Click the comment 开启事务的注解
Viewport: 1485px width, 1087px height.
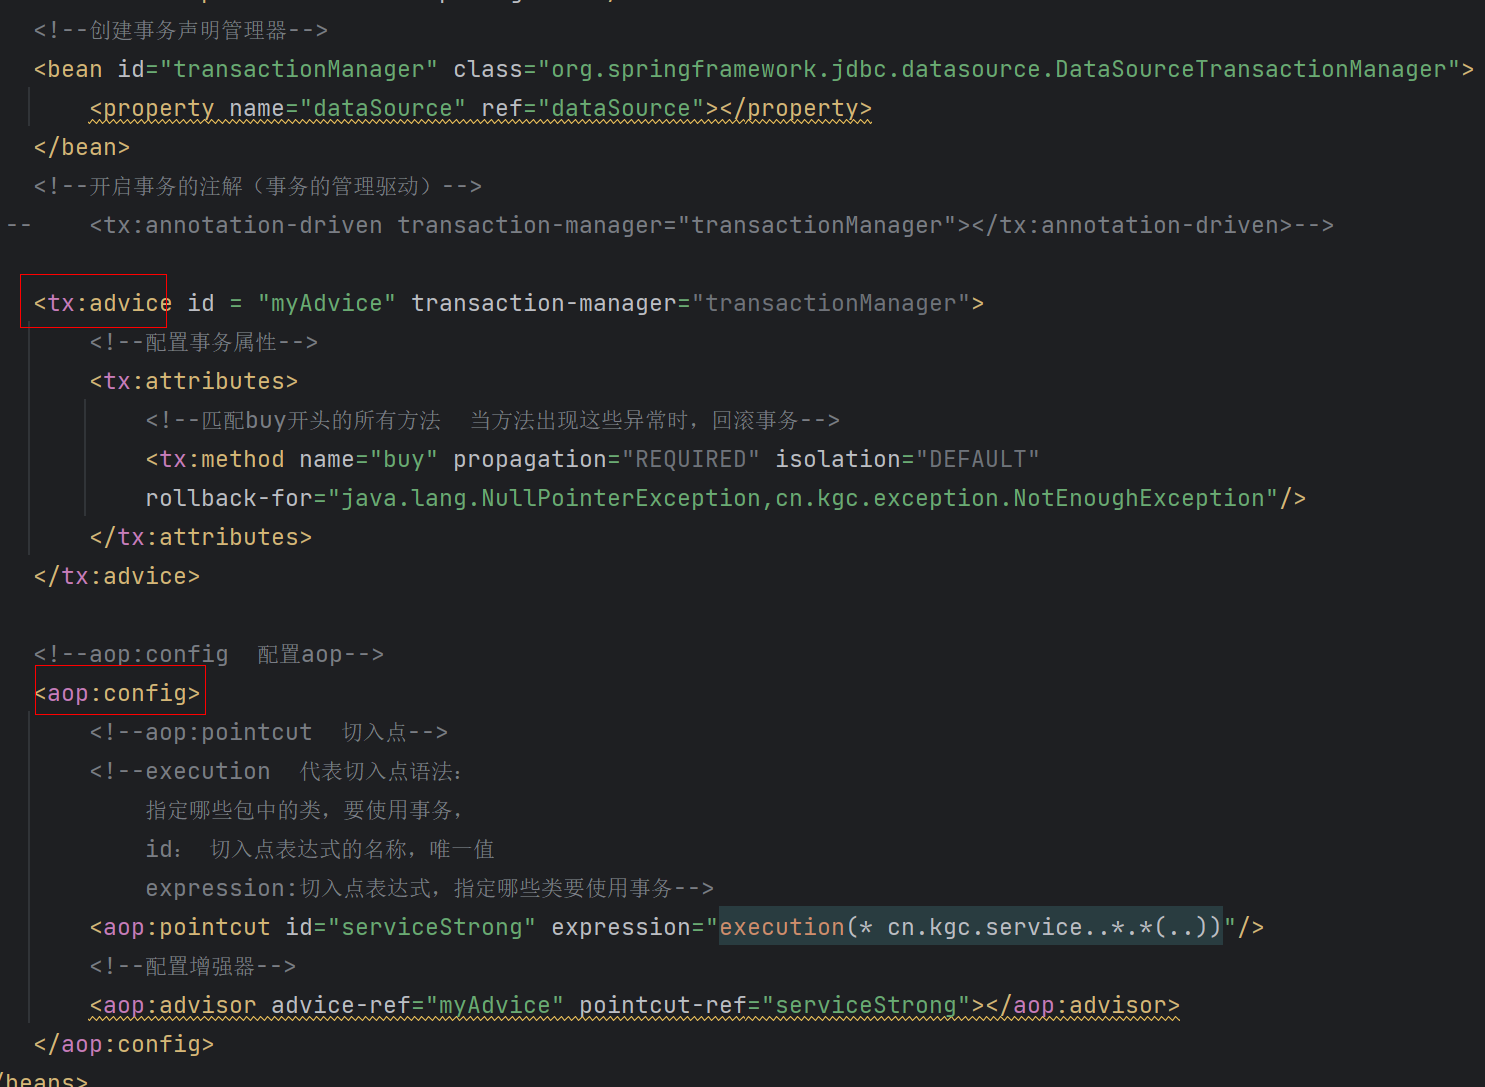click(x=258, y=186)
